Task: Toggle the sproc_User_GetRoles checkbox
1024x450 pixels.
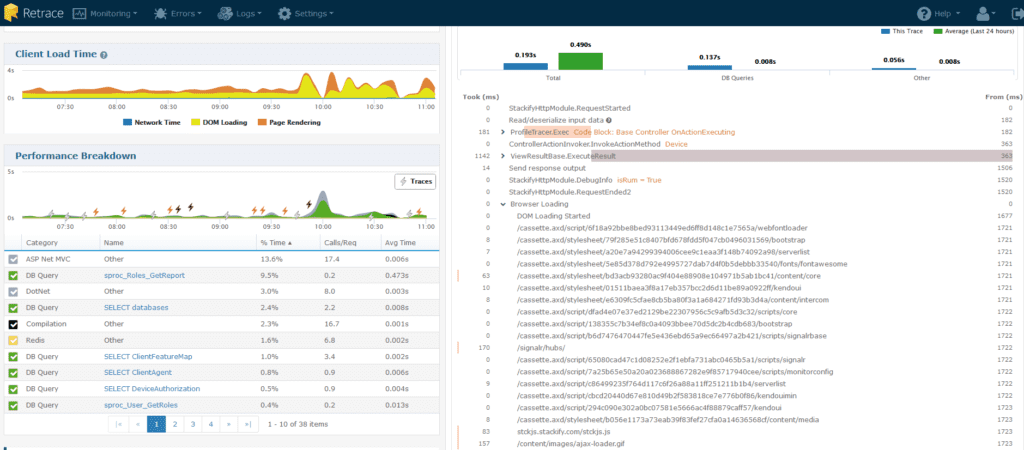Action: point(14,405)
